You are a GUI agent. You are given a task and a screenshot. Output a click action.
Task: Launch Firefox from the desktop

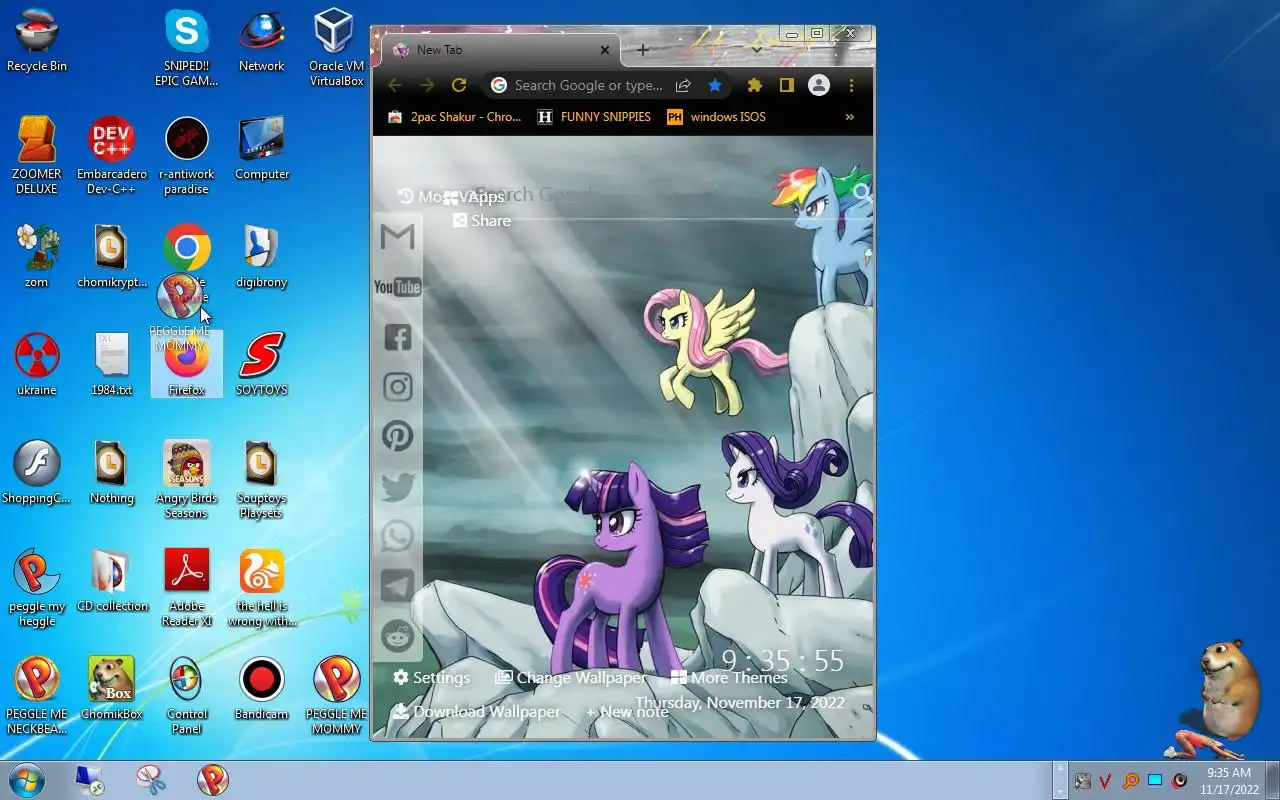click(187, 366)
